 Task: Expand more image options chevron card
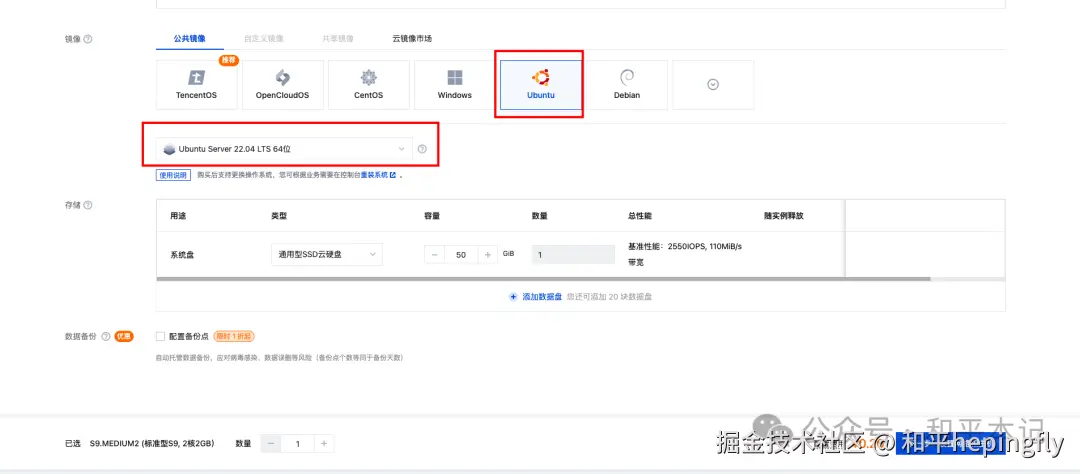[x=713, y=85]
